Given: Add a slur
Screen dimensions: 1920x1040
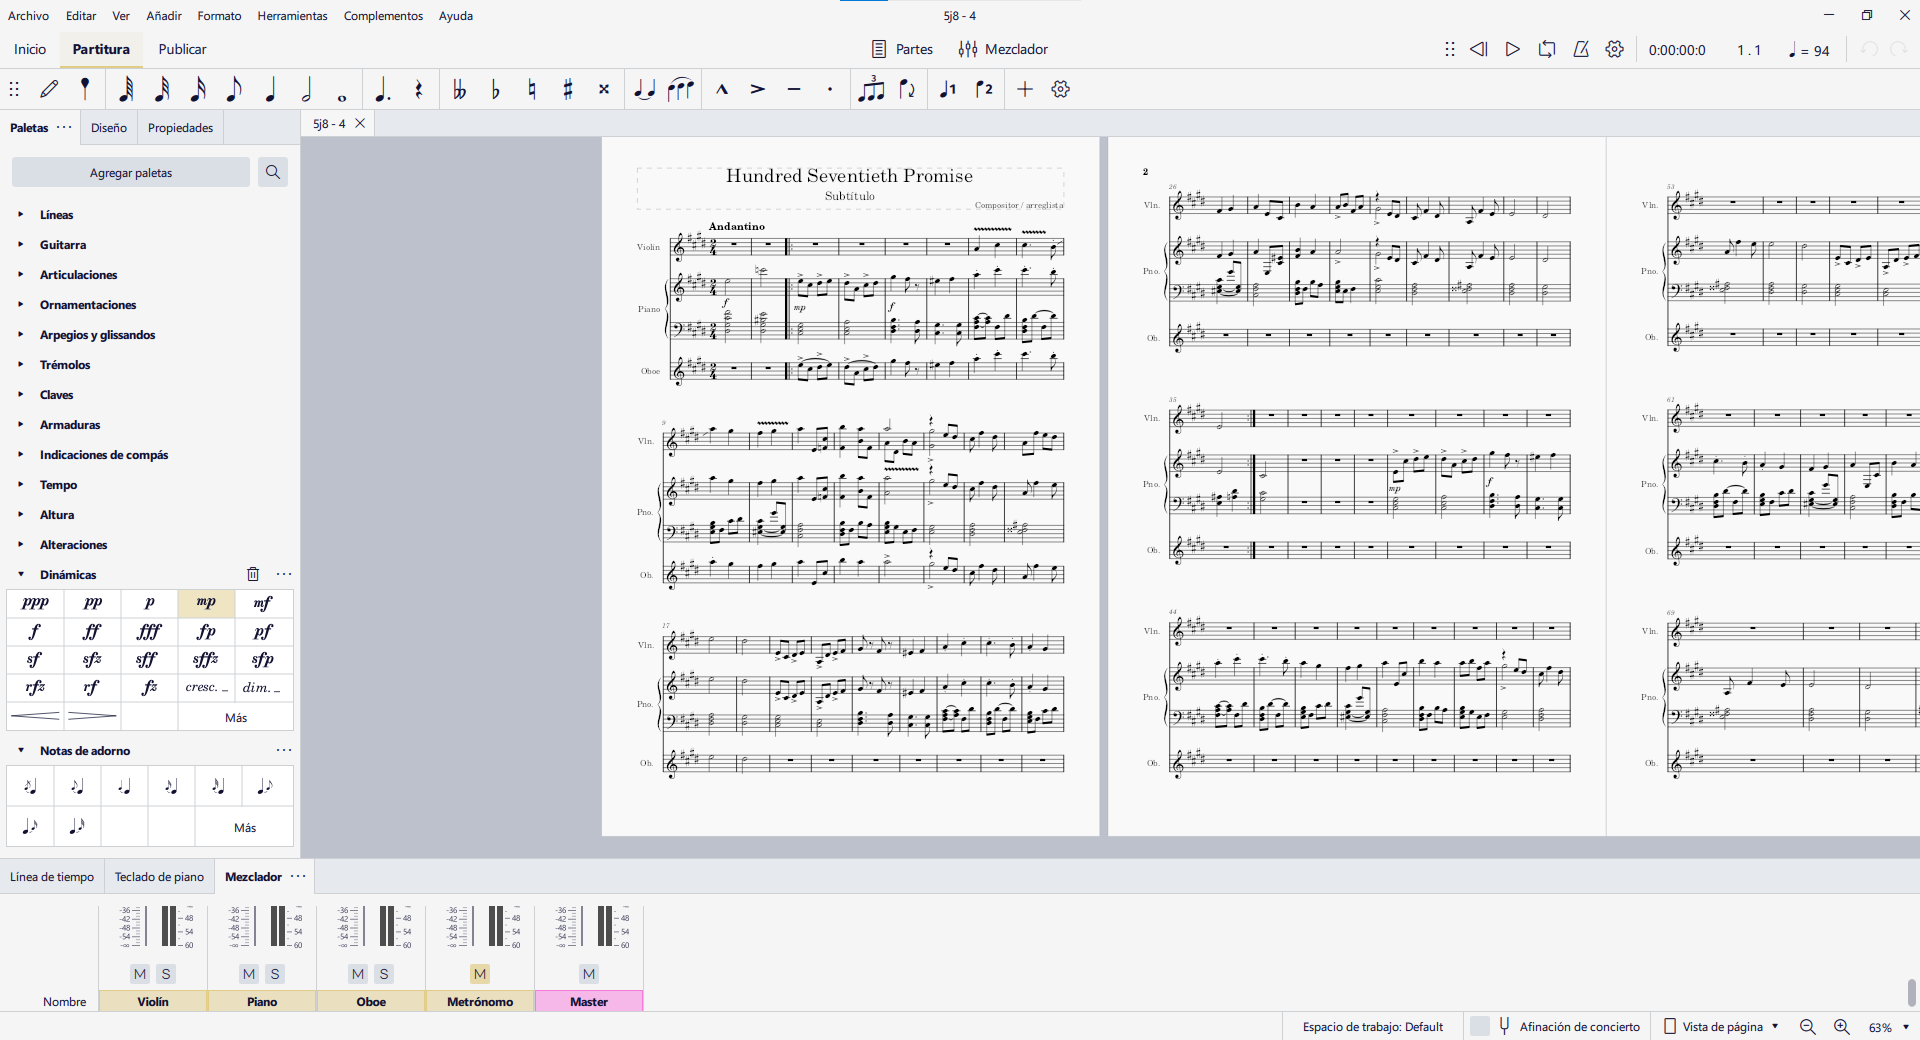Looking at the screenshot, I should pos(681,89).
